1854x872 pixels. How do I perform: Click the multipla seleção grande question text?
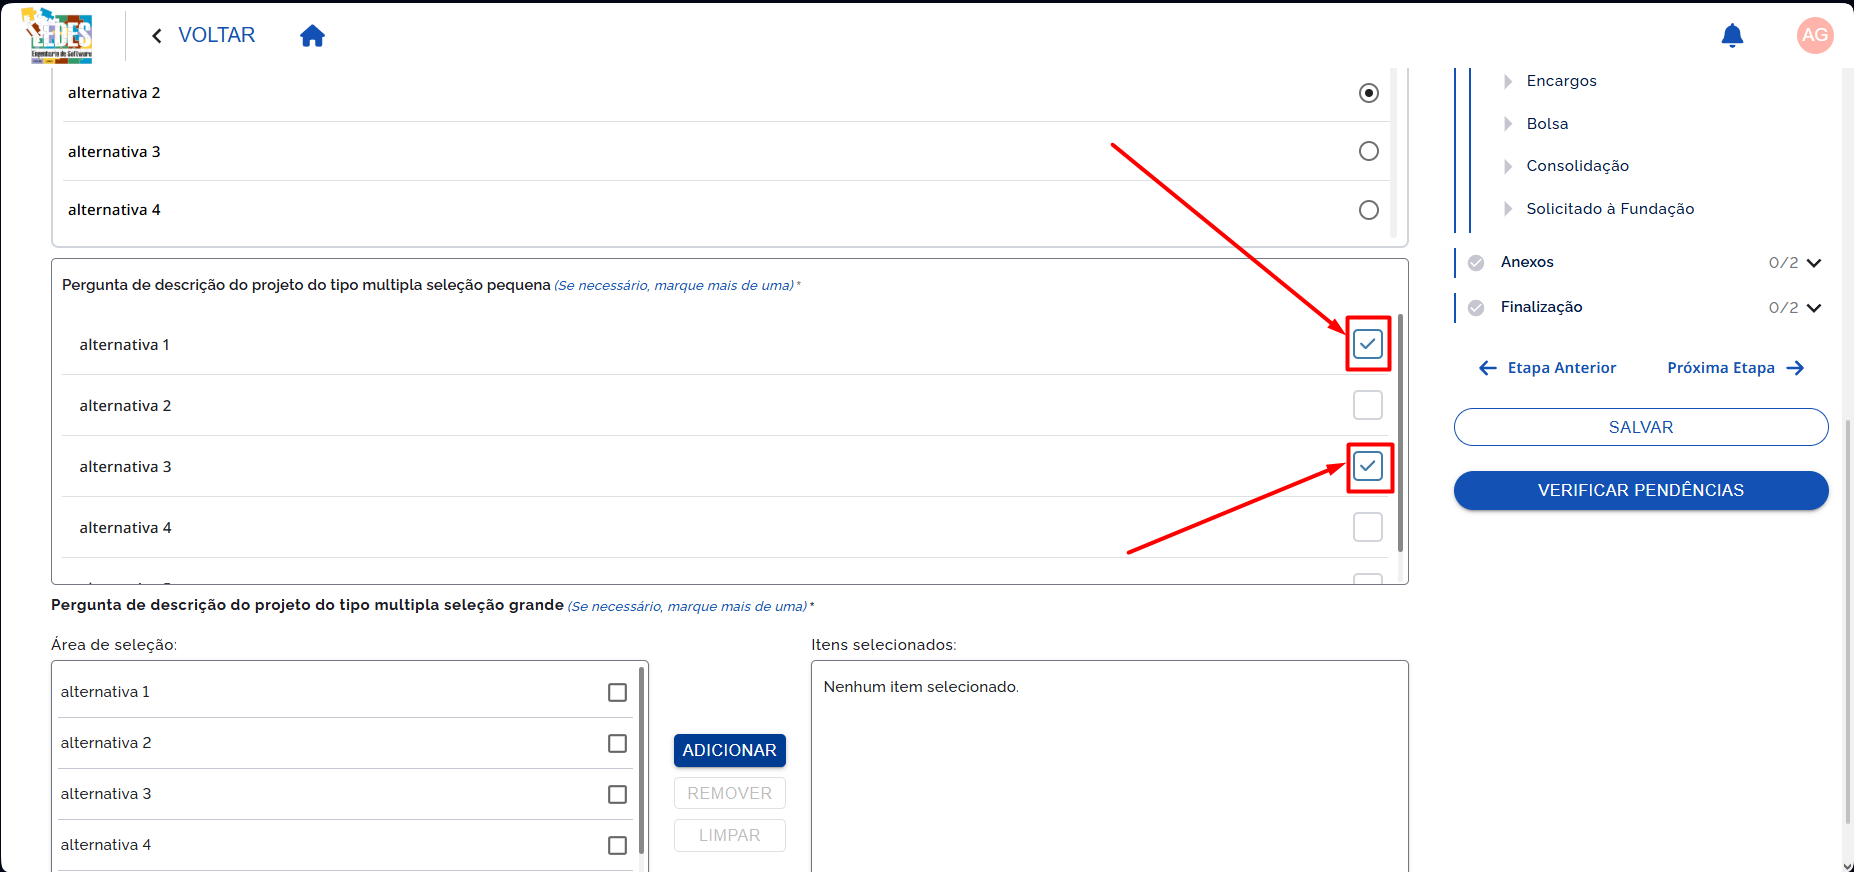307,605
